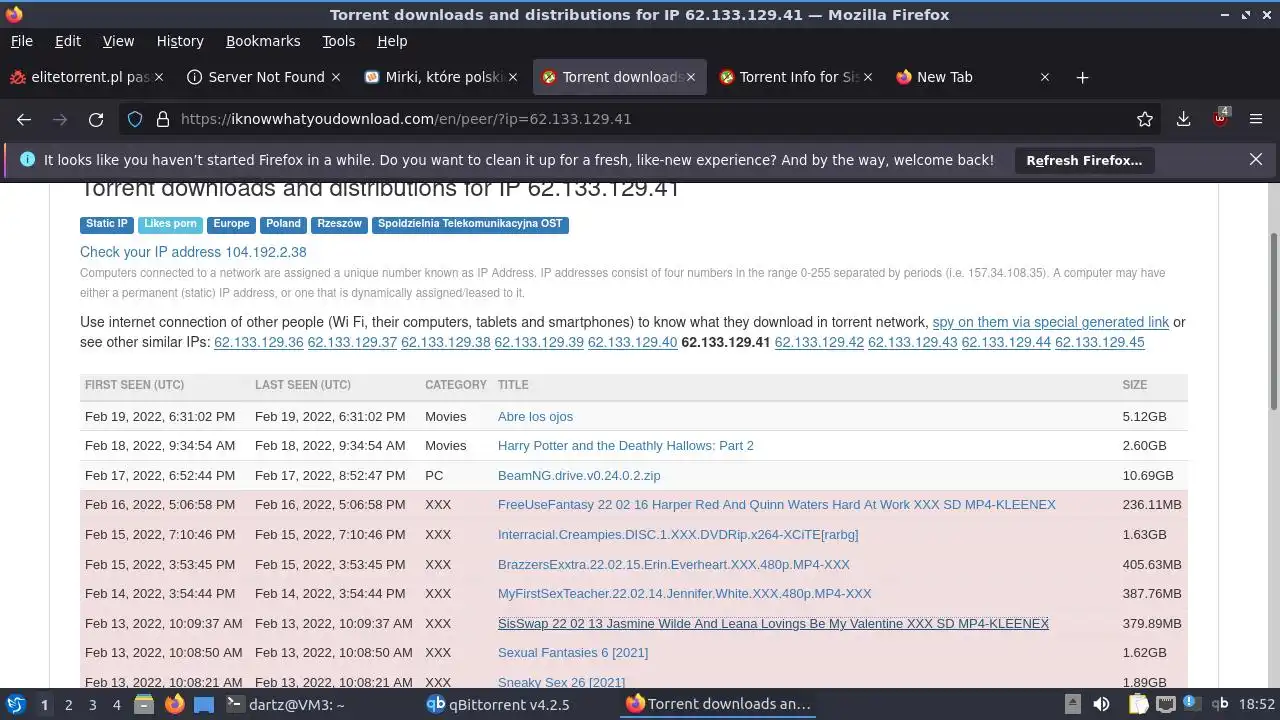Open the Firefox hamburger application menu
Image resolution: width=1280 pixels, height=720 pixels.
(x=1256, y=119)
